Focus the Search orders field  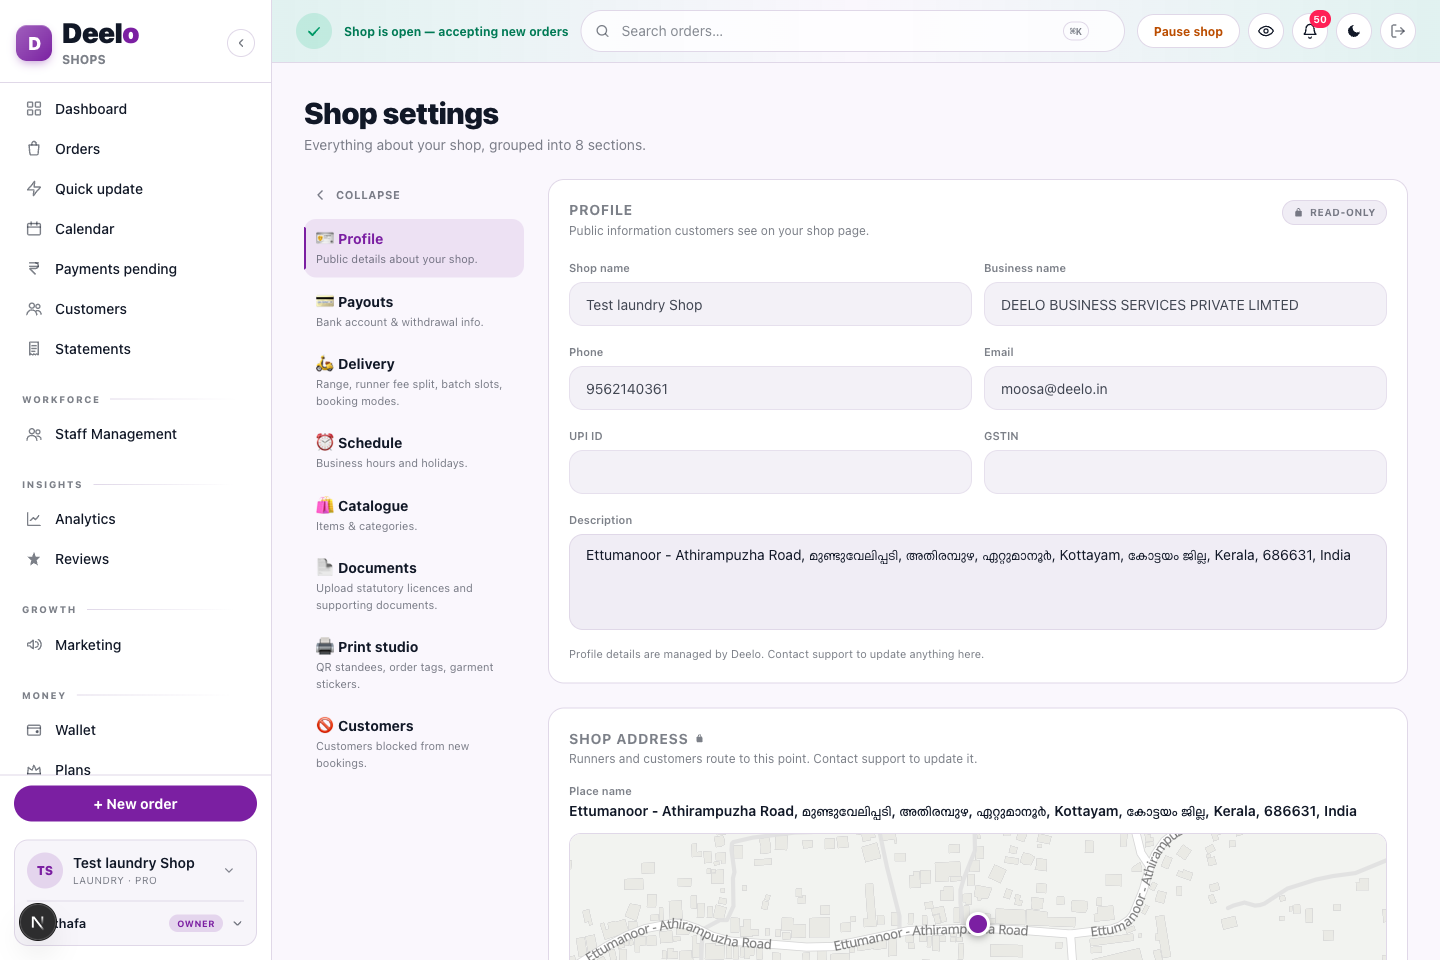852,31
